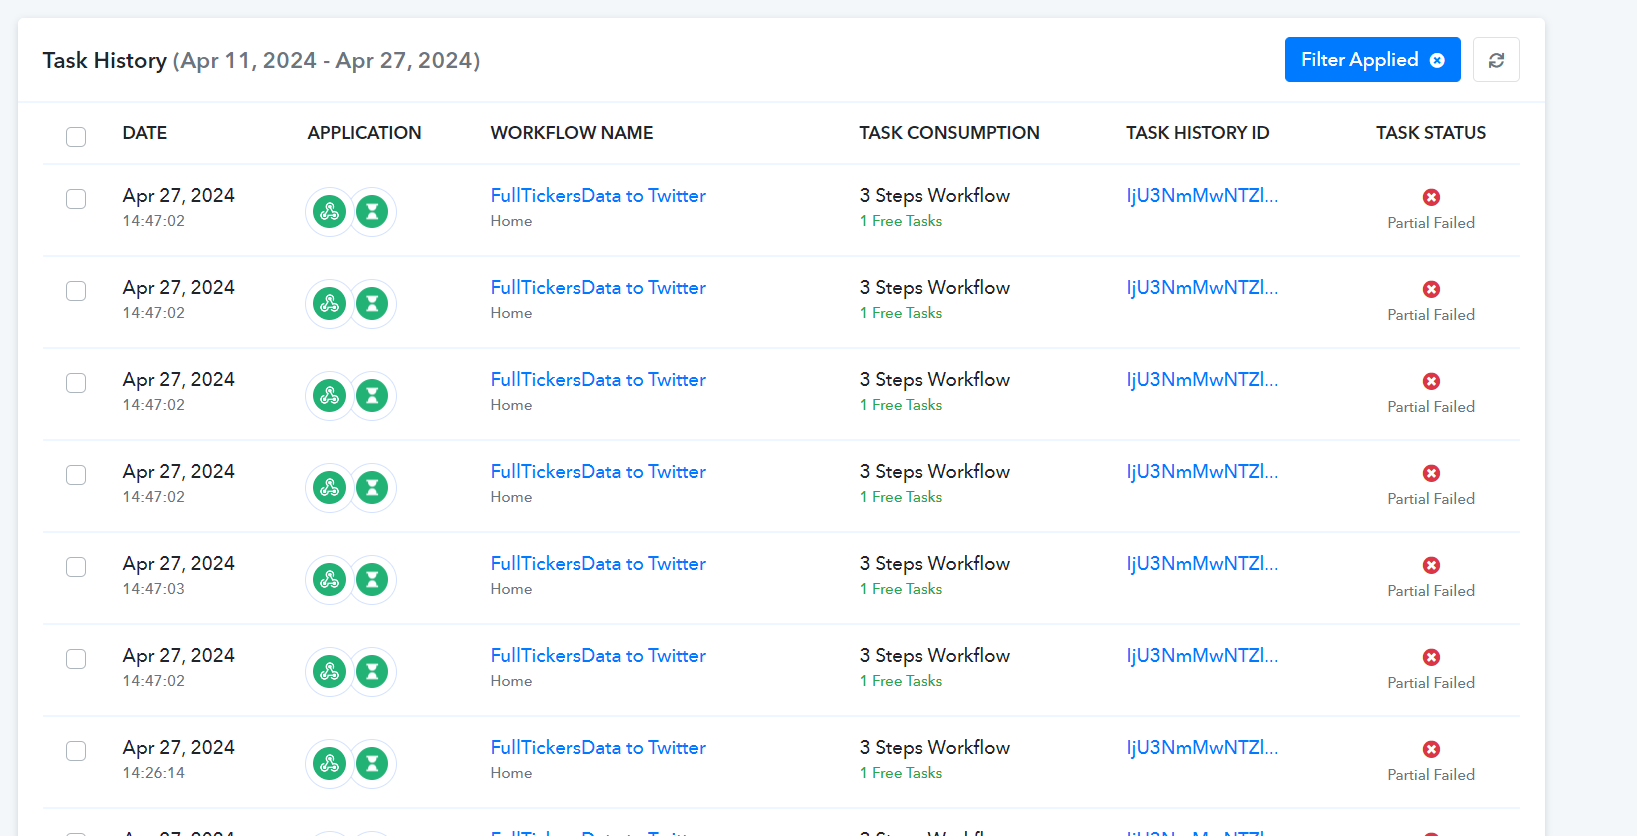The width and height of the screenshot is (1637, 836).
Task: Click the hourglass delay icon in the third row
Action: (372, 396)
